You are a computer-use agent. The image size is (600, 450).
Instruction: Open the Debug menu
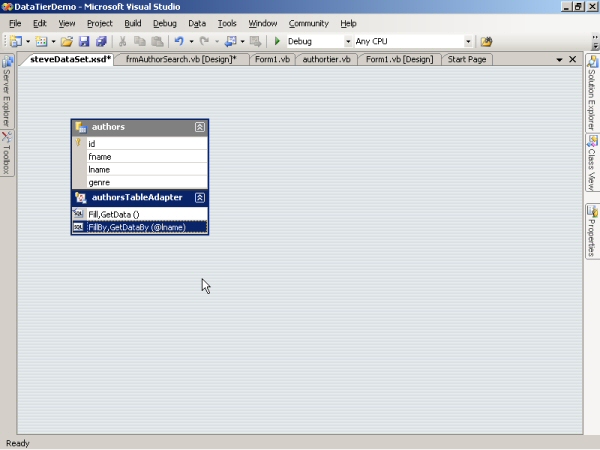tap(165, 23)
